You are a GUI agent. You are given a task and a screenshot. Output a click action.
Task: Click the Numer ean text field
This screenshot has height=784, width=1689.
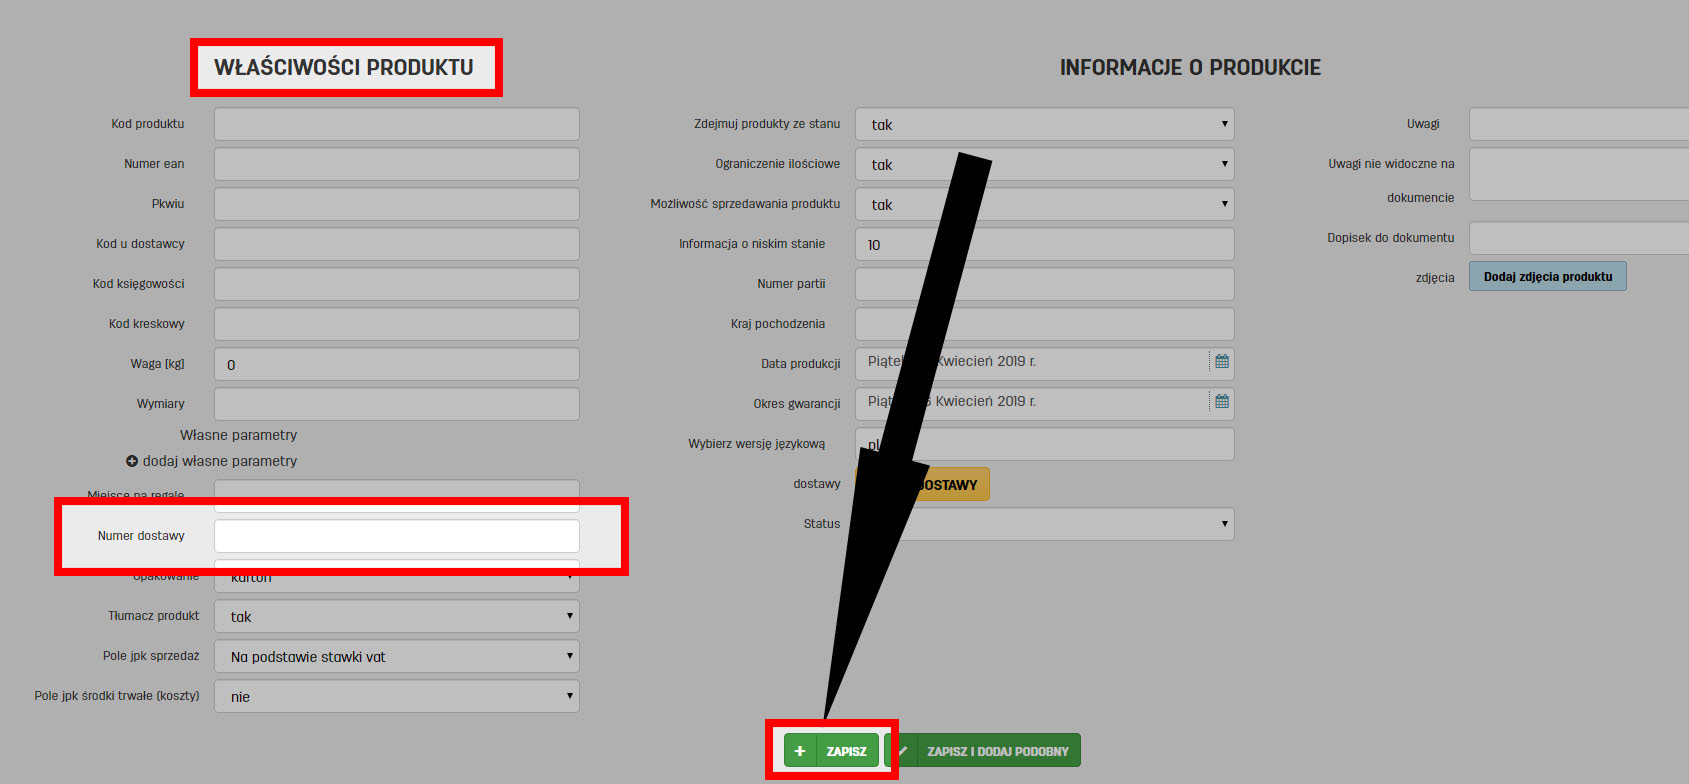click(x=397, y=164)
